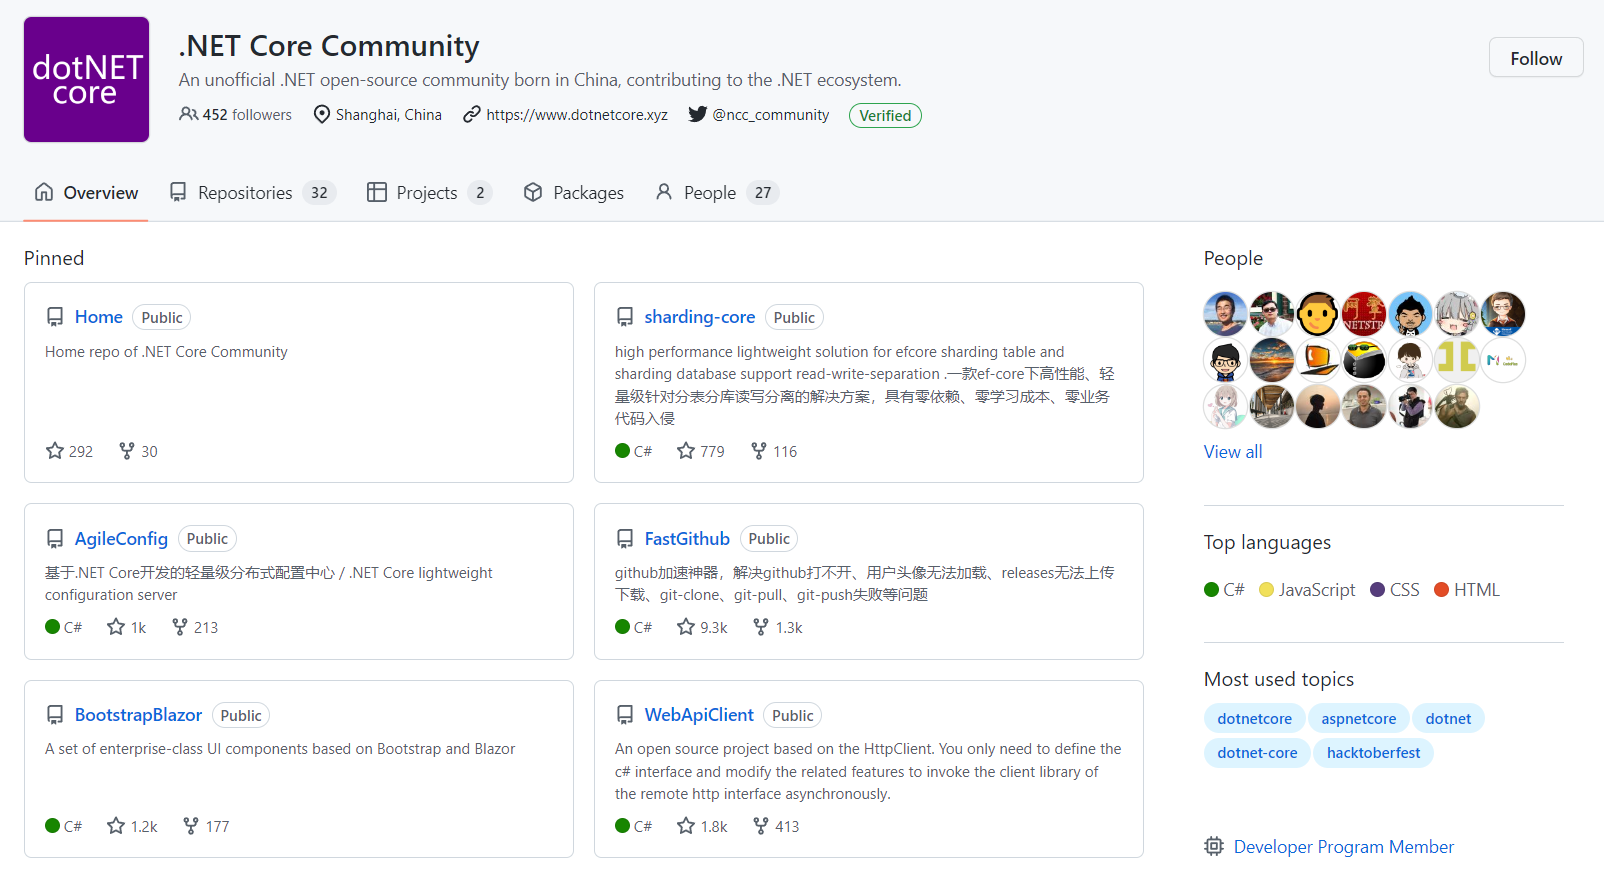Open the Projects tab

[430, 193]
